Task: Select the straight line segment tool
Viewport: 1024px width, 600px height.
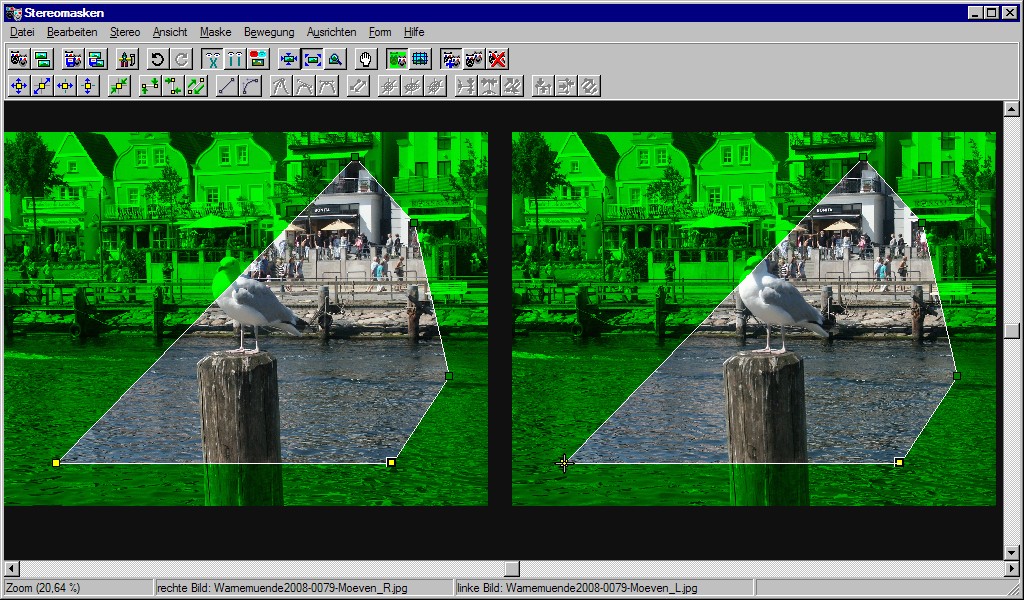Action: point(227,86)
